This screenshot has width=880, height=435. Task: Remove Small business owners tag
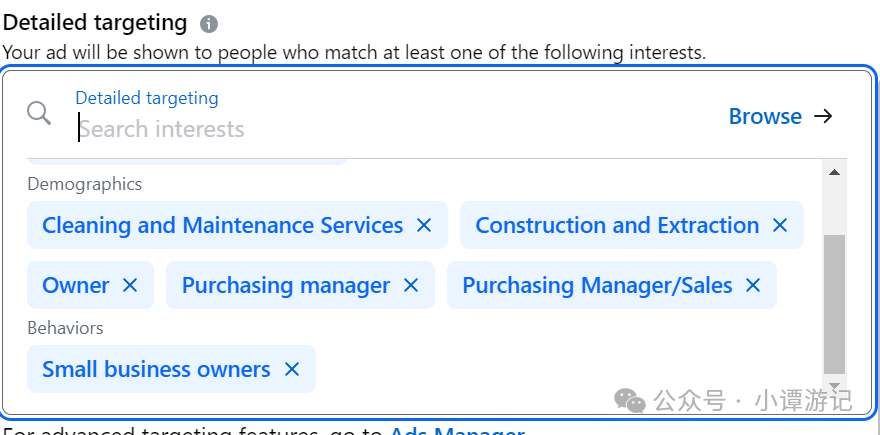point(292,369)
